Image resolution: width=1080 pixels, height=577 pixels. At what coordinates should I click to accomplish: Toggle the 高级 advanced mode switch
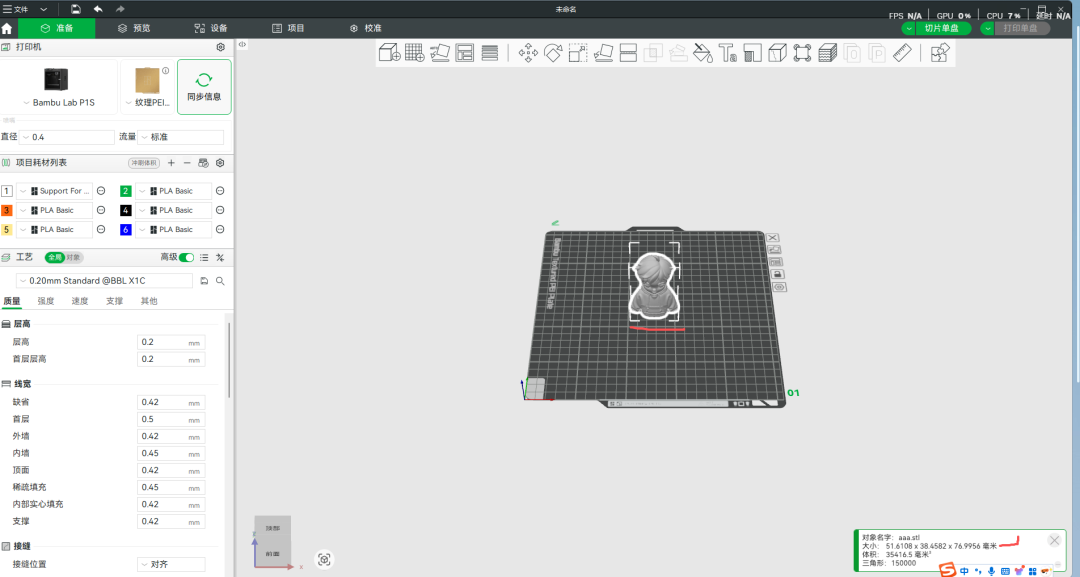point(186,258)
